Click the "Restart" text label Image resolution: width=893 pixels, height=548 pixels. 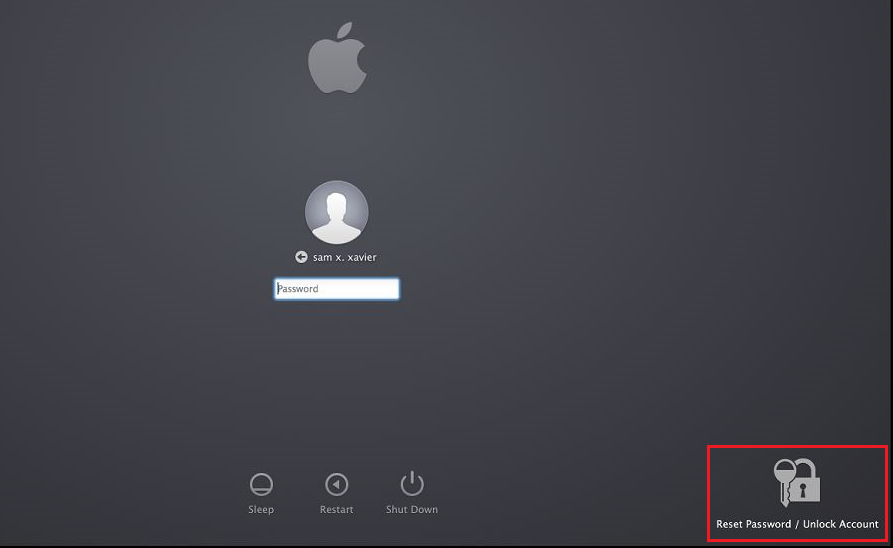337,510
